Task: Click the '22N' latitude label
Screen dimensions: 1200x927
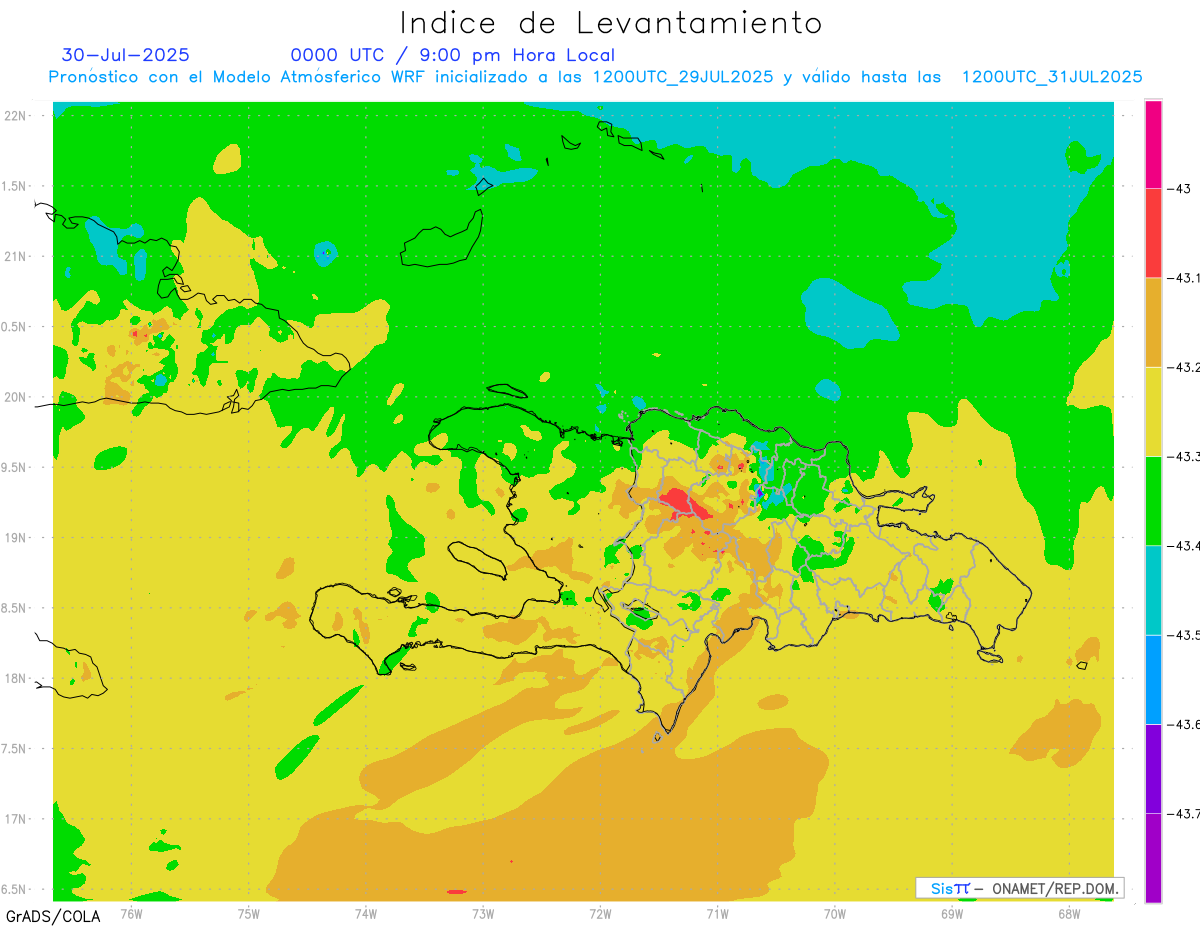Action: pyautogui.click(x=16, y=116)
